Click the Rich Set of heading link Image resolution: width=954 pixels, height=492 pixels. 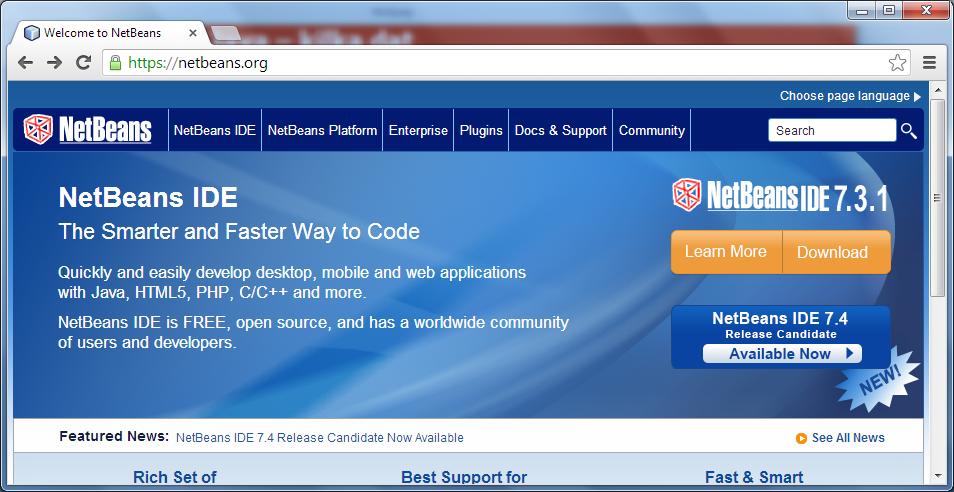tap(175, 477)
